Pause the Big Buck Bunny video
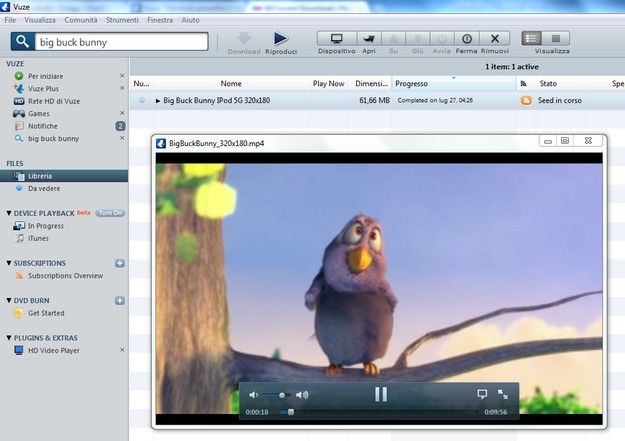 (381, 394)
